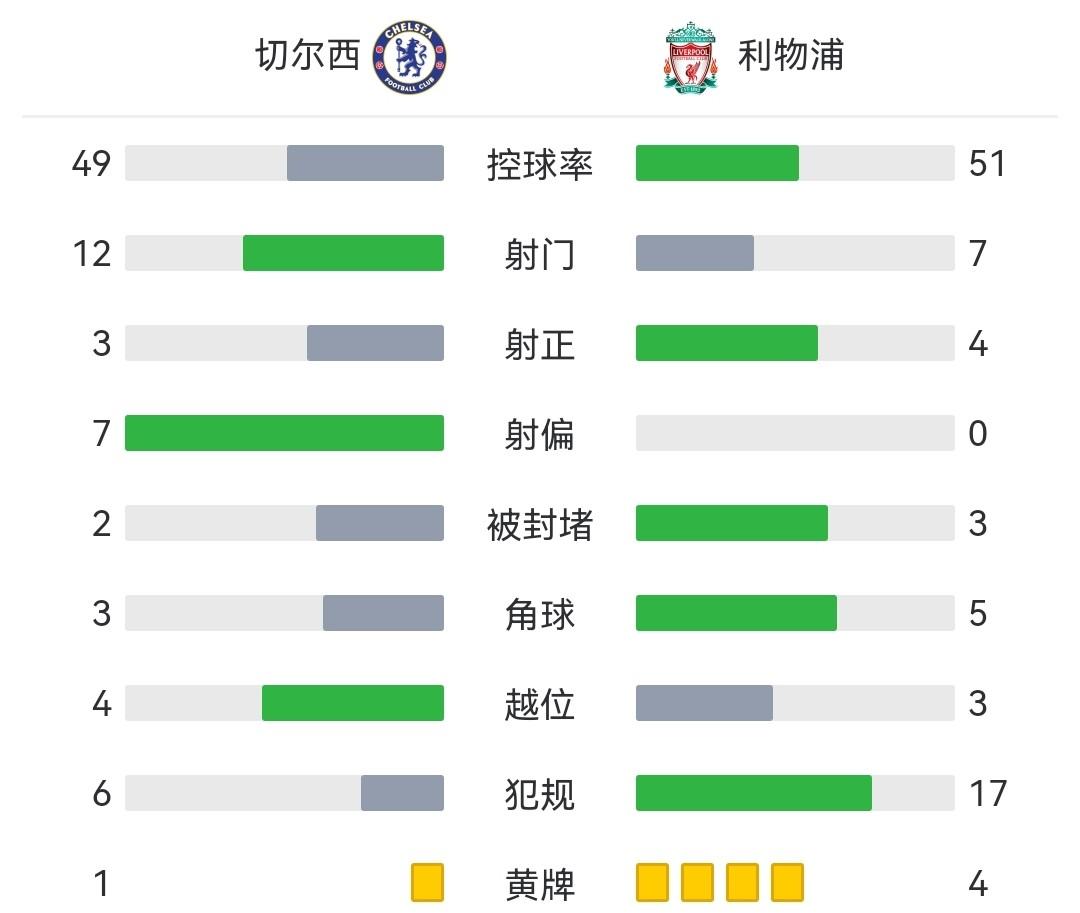Click Liverpool's rightmost yellow card icon
This screenshot has height=913, width=1080.
788,883
